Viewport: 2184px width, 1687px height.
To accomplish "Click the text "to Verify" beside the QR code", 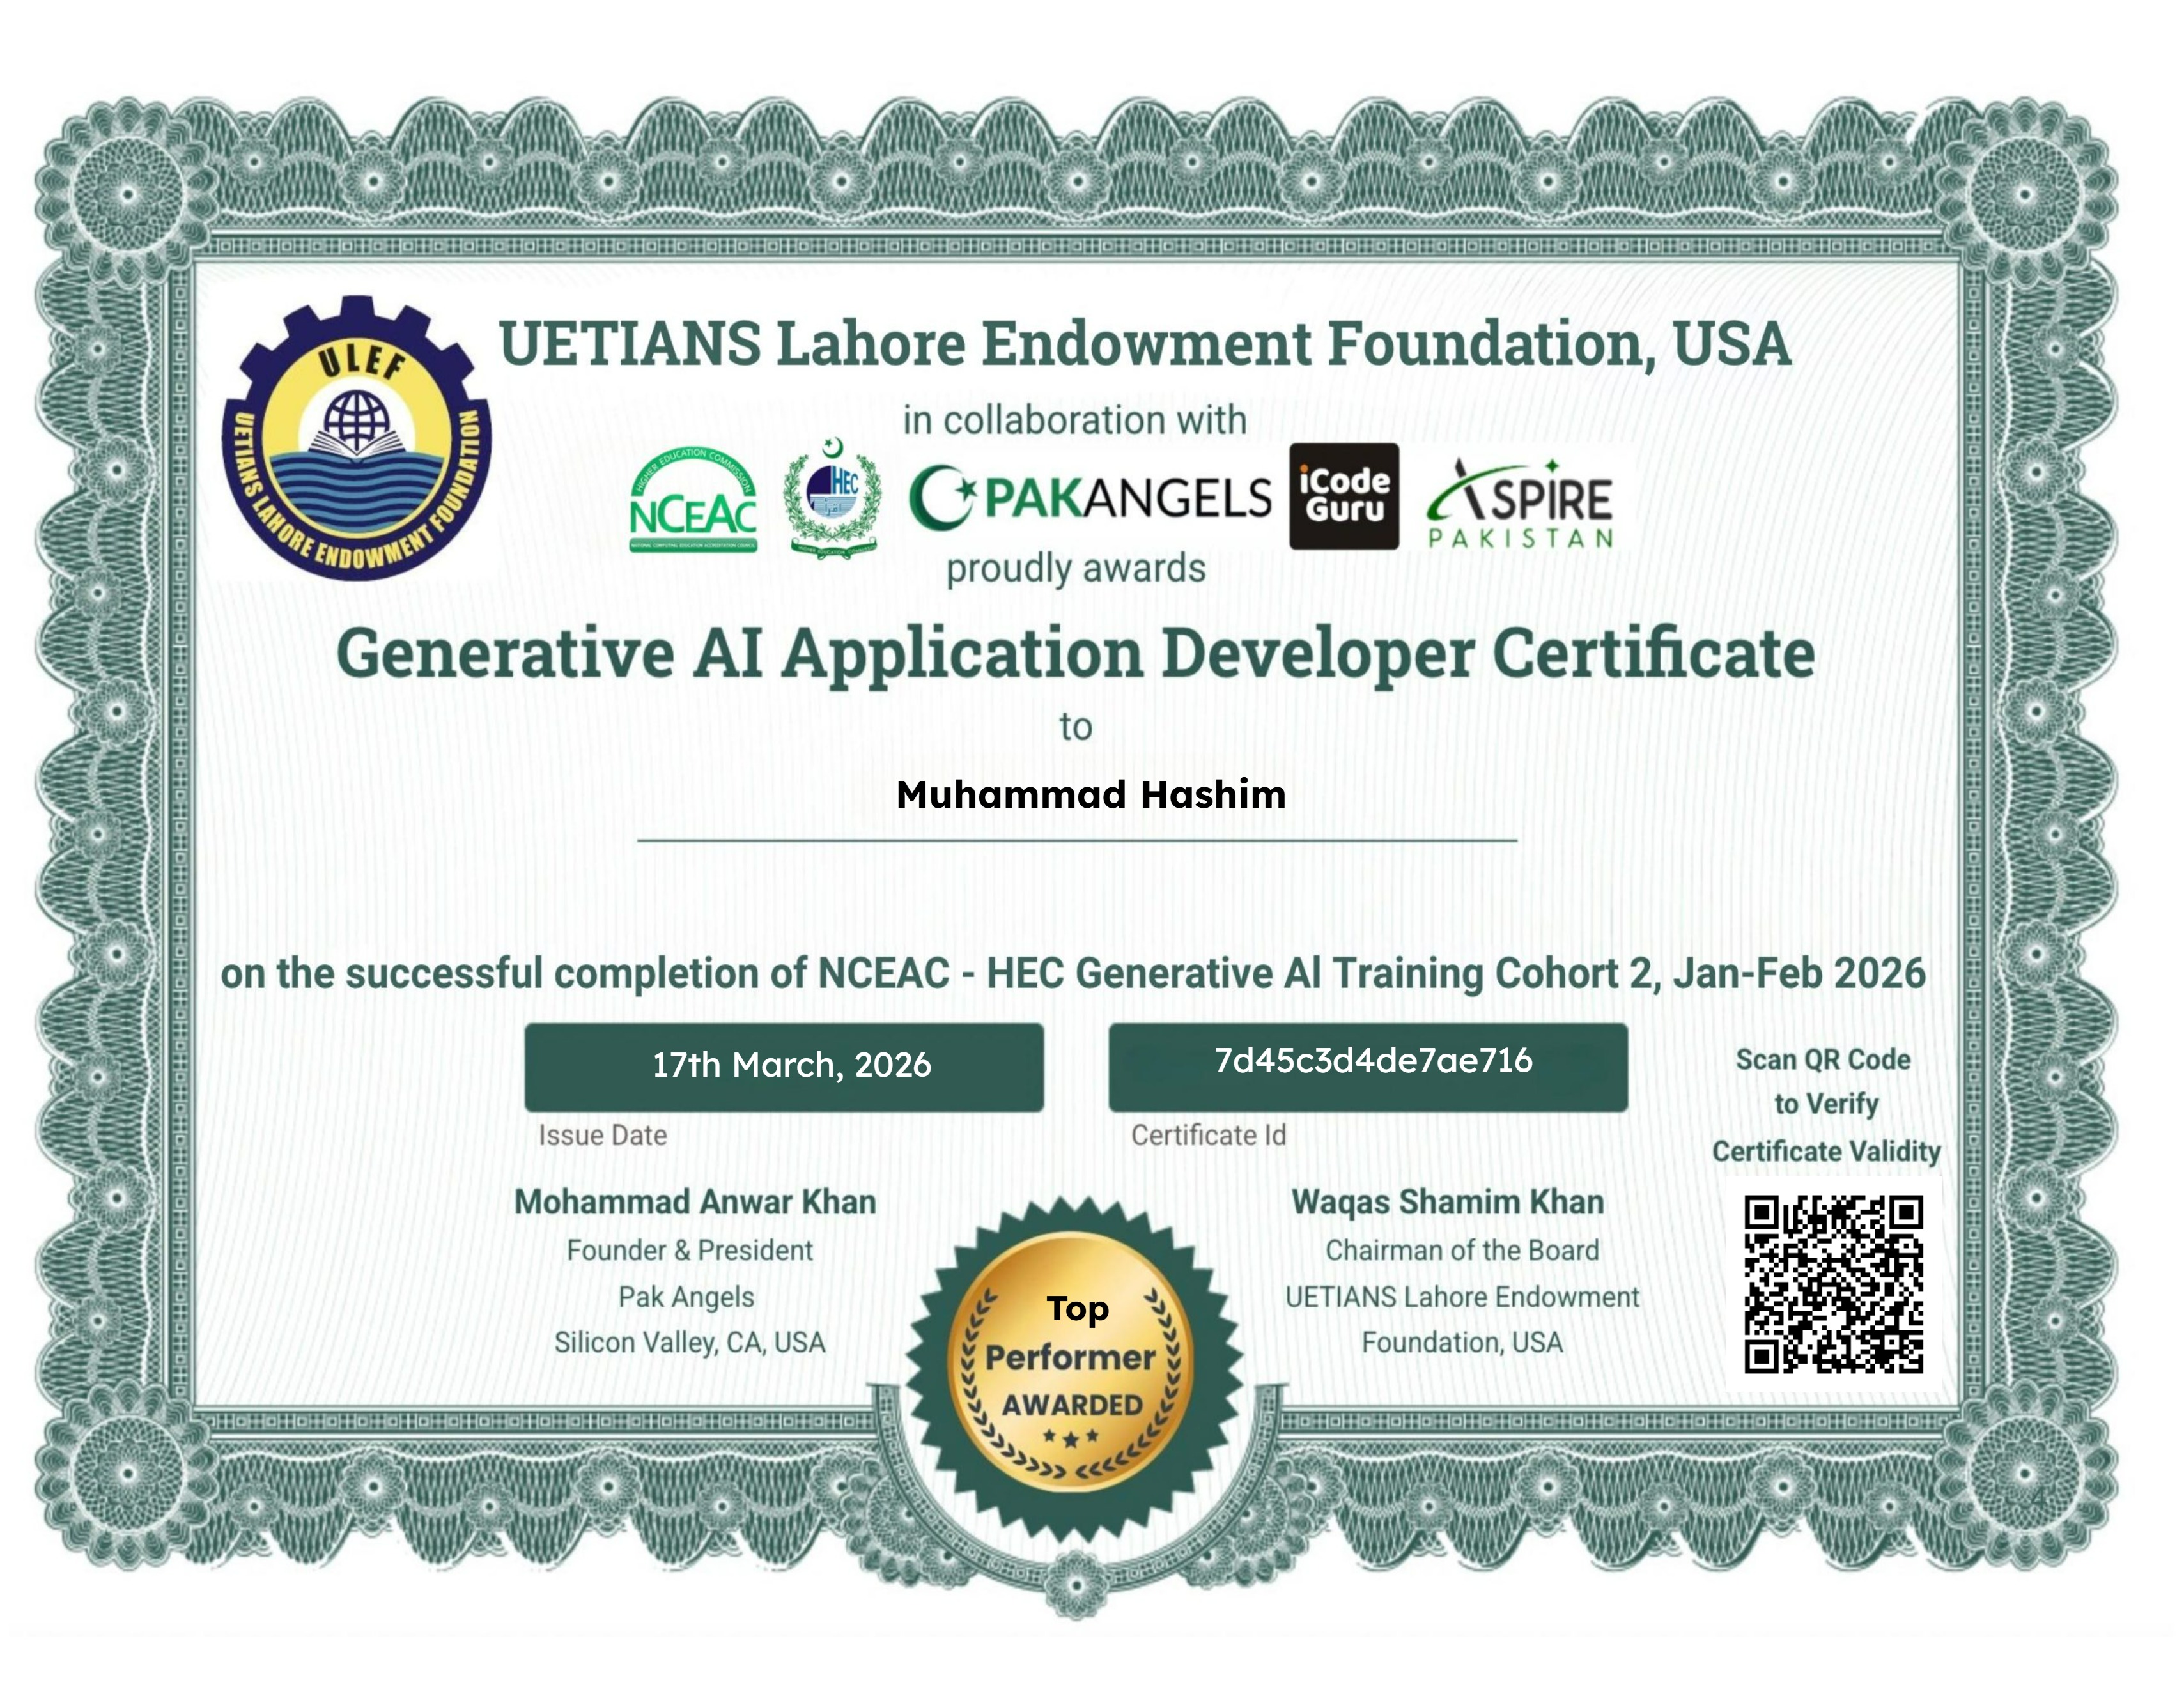I will pyautogui.click(x=1827, y=1105).
